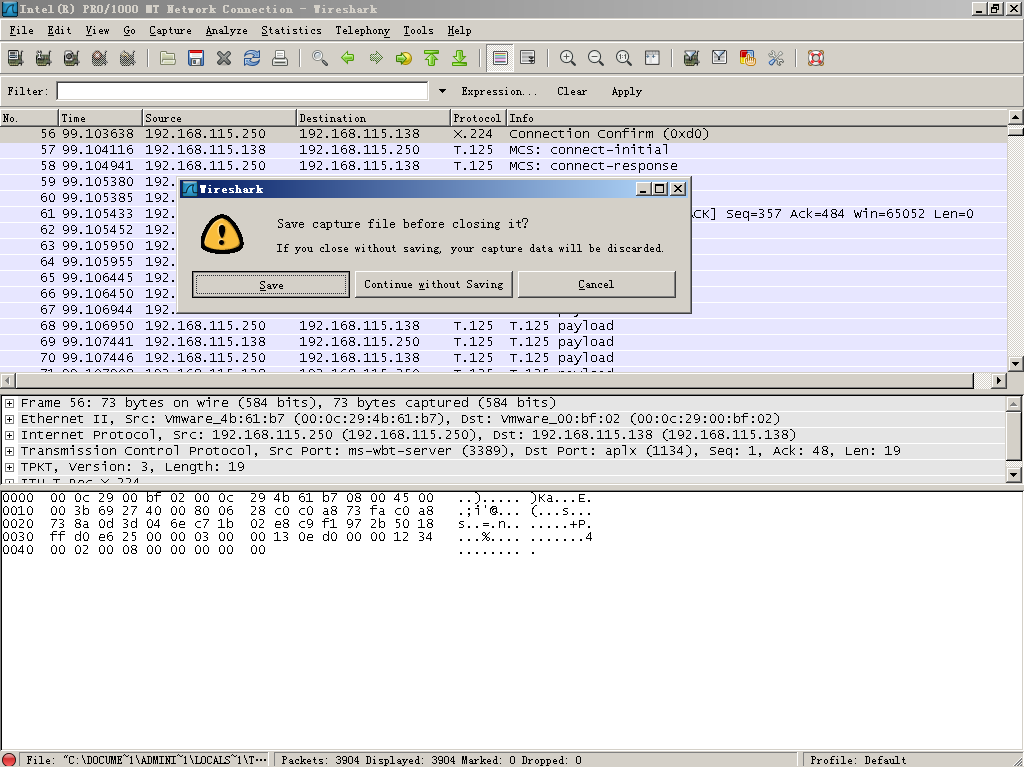Reload the current capture file
The image size is (1024, 768).
[252, 58]
